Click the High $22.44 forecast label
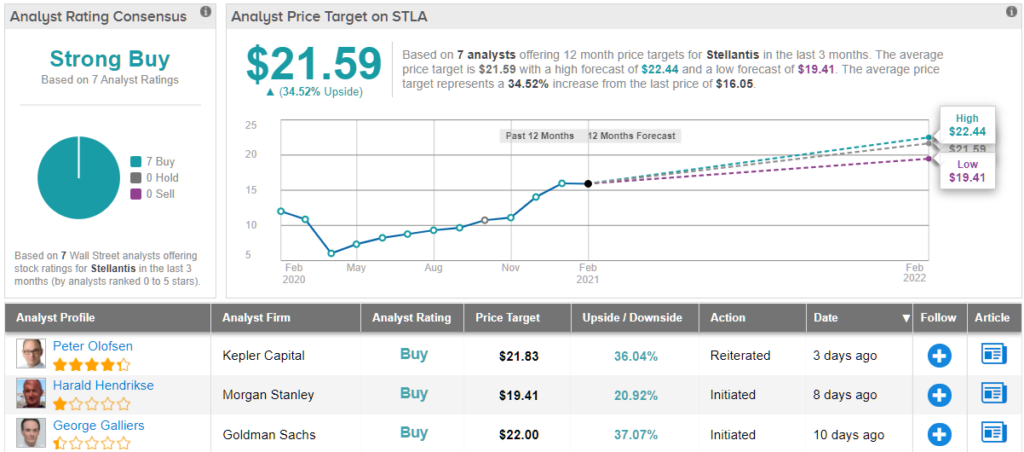The width and height of the screenshot is (1024, 452). point(966,125)
